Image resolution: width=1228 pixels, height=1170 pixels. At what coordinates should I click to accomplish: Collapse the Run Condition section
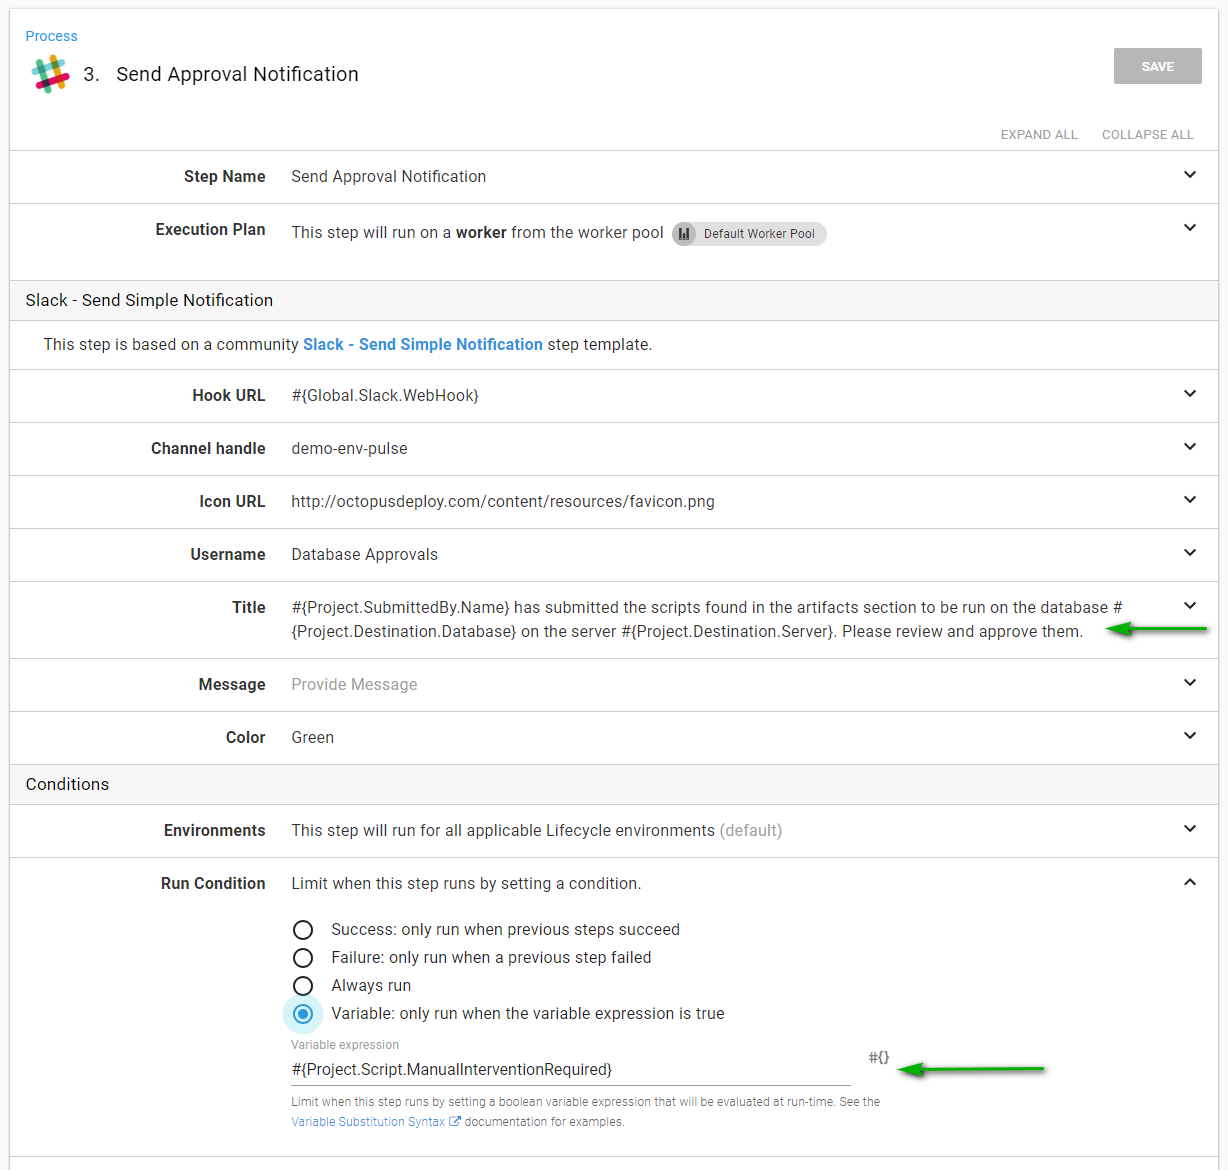tap(1189, 882)
